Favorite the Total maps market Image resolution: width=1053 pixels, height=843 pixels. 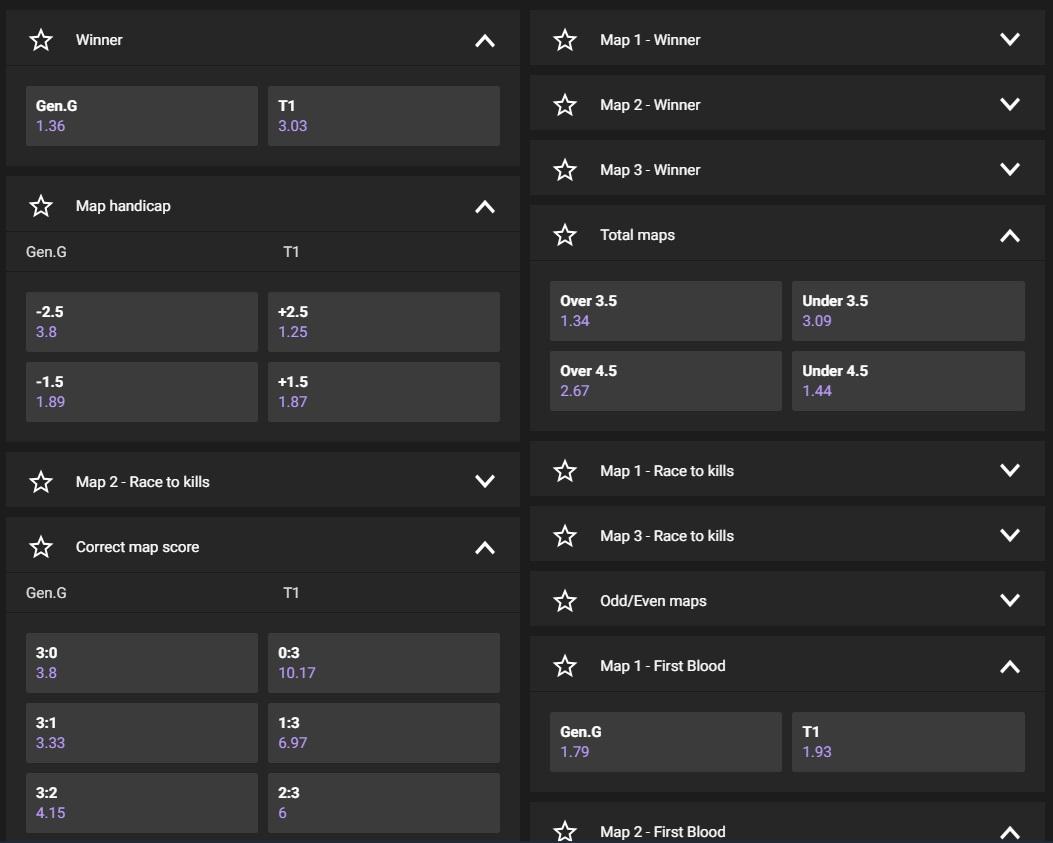[565, 235]
